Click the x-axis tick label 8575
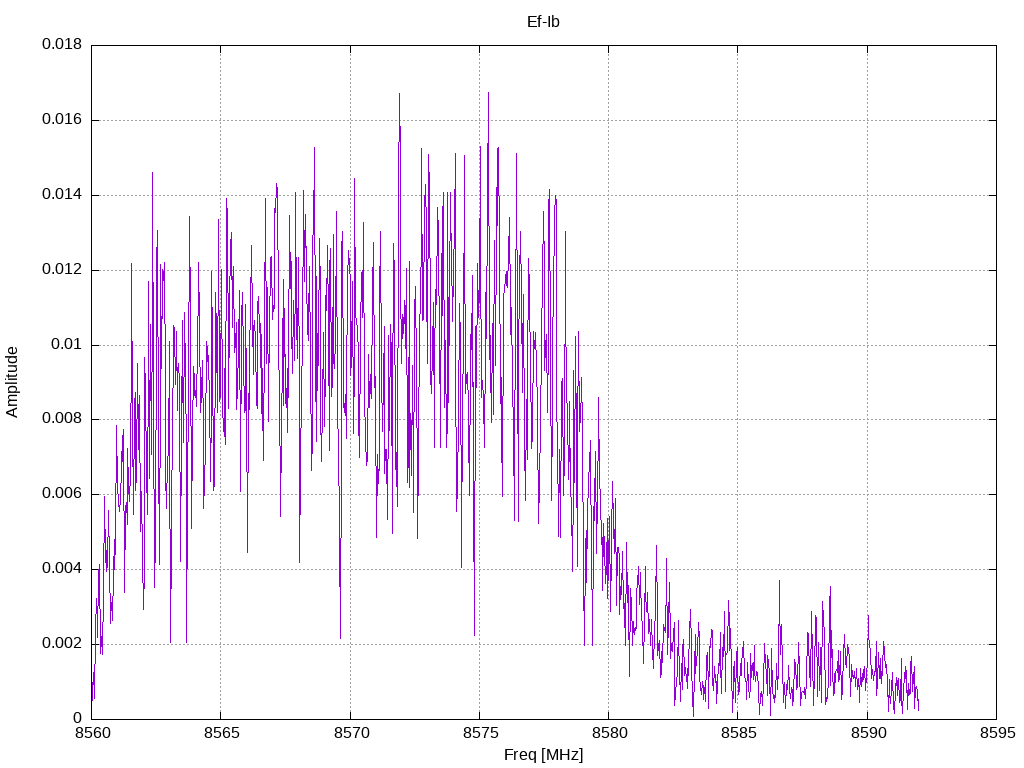 coord(481,733)
